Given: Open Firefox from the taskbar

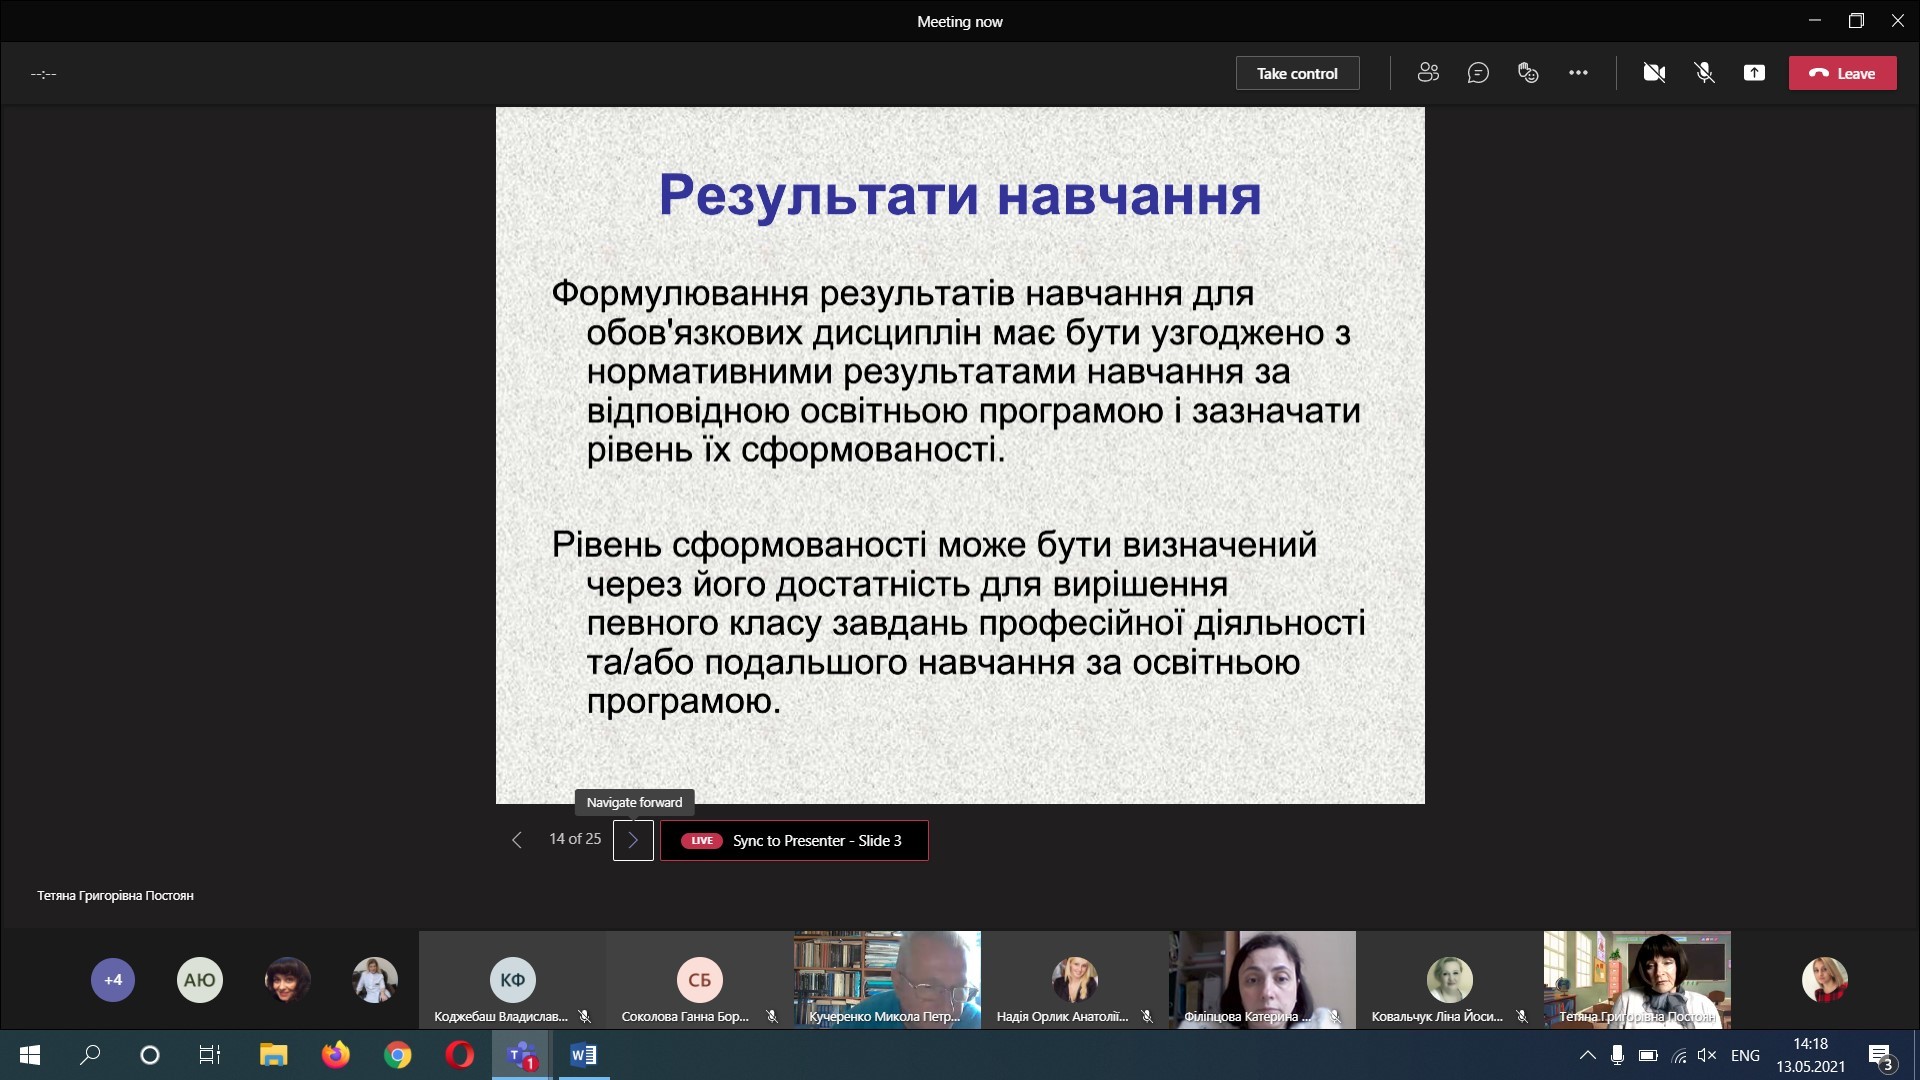Looking at the screenshot, I should [x=336, y=1055].
